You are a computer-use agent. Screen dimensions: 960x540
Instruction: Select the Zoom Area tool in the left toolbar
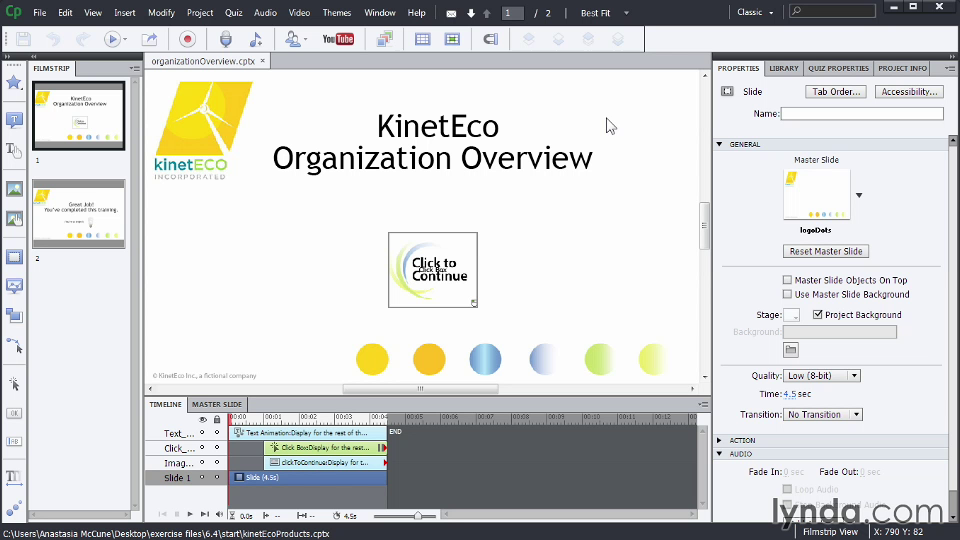tap(13, 316)
